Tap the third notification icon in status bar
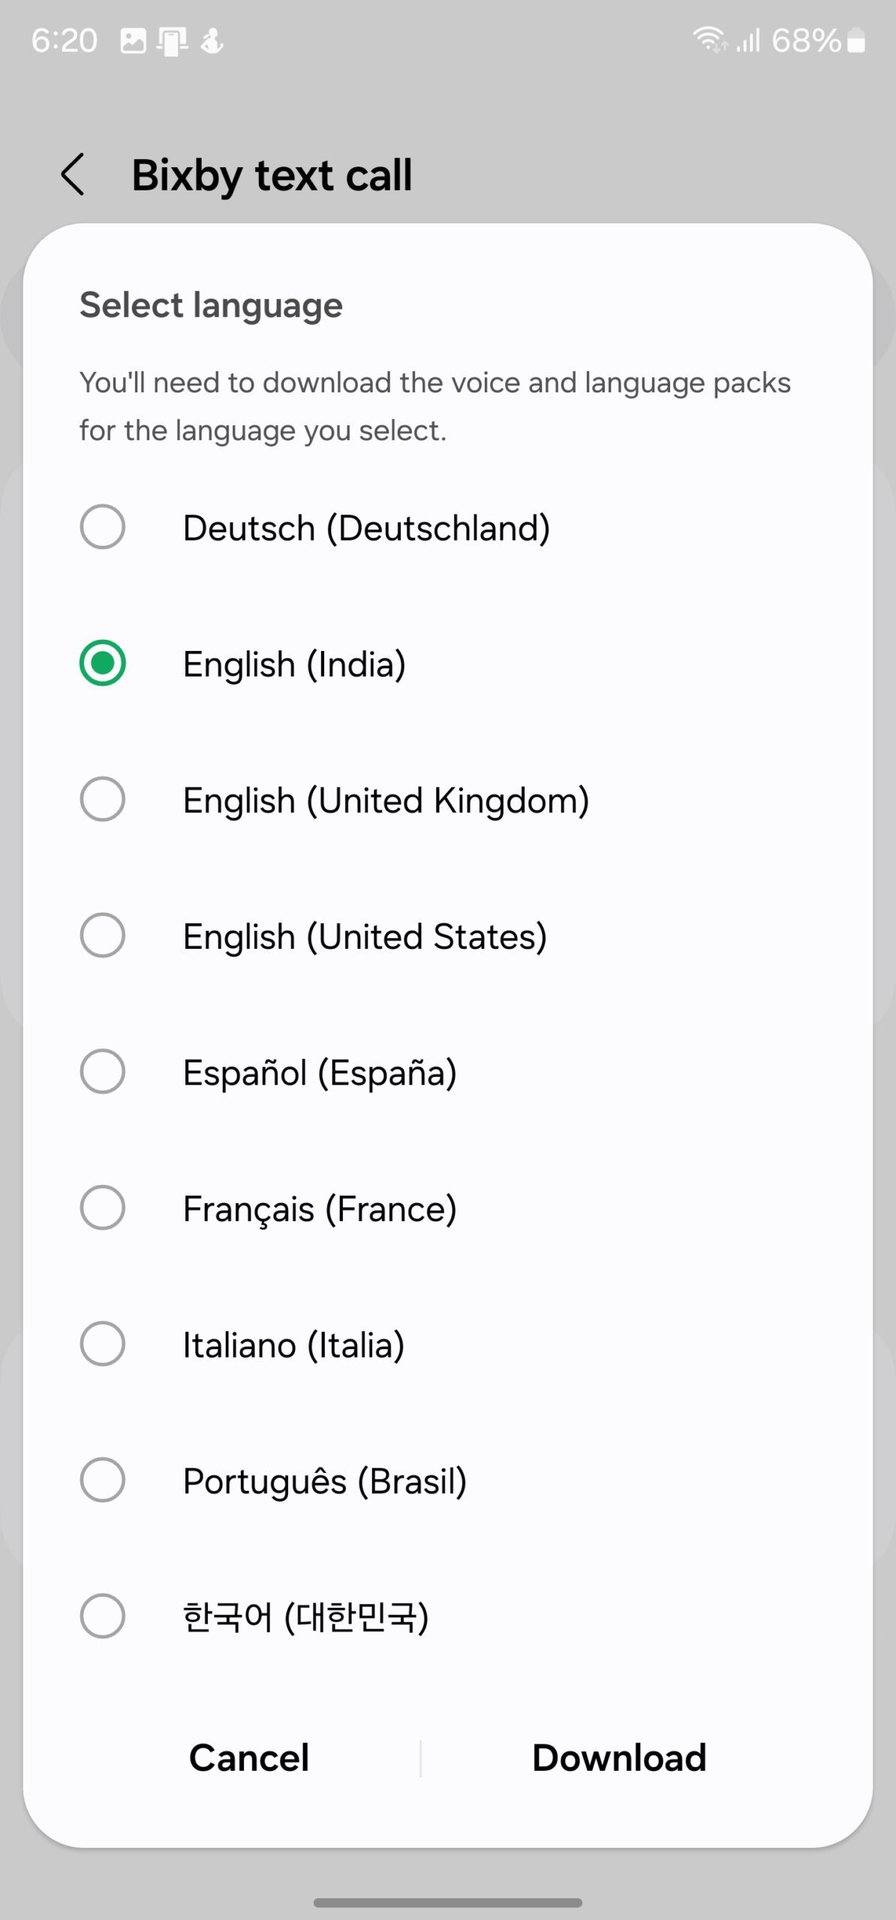This screenshot has height=1920, width=896. tap(212, 41)
